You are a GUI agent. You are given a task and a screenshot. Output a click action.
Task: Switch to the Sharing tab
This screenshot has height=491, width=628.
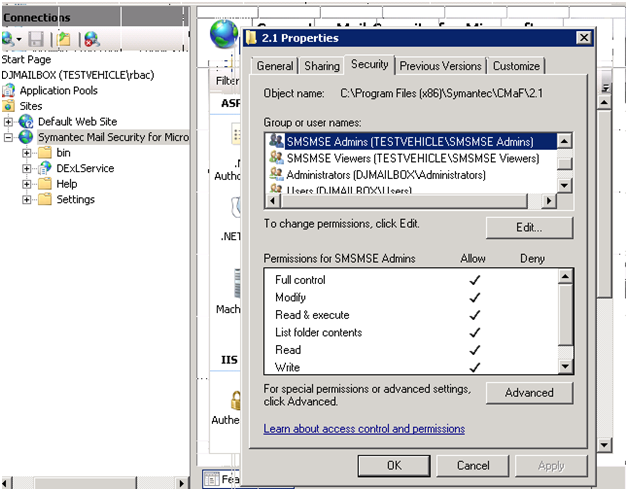(322, 66)
